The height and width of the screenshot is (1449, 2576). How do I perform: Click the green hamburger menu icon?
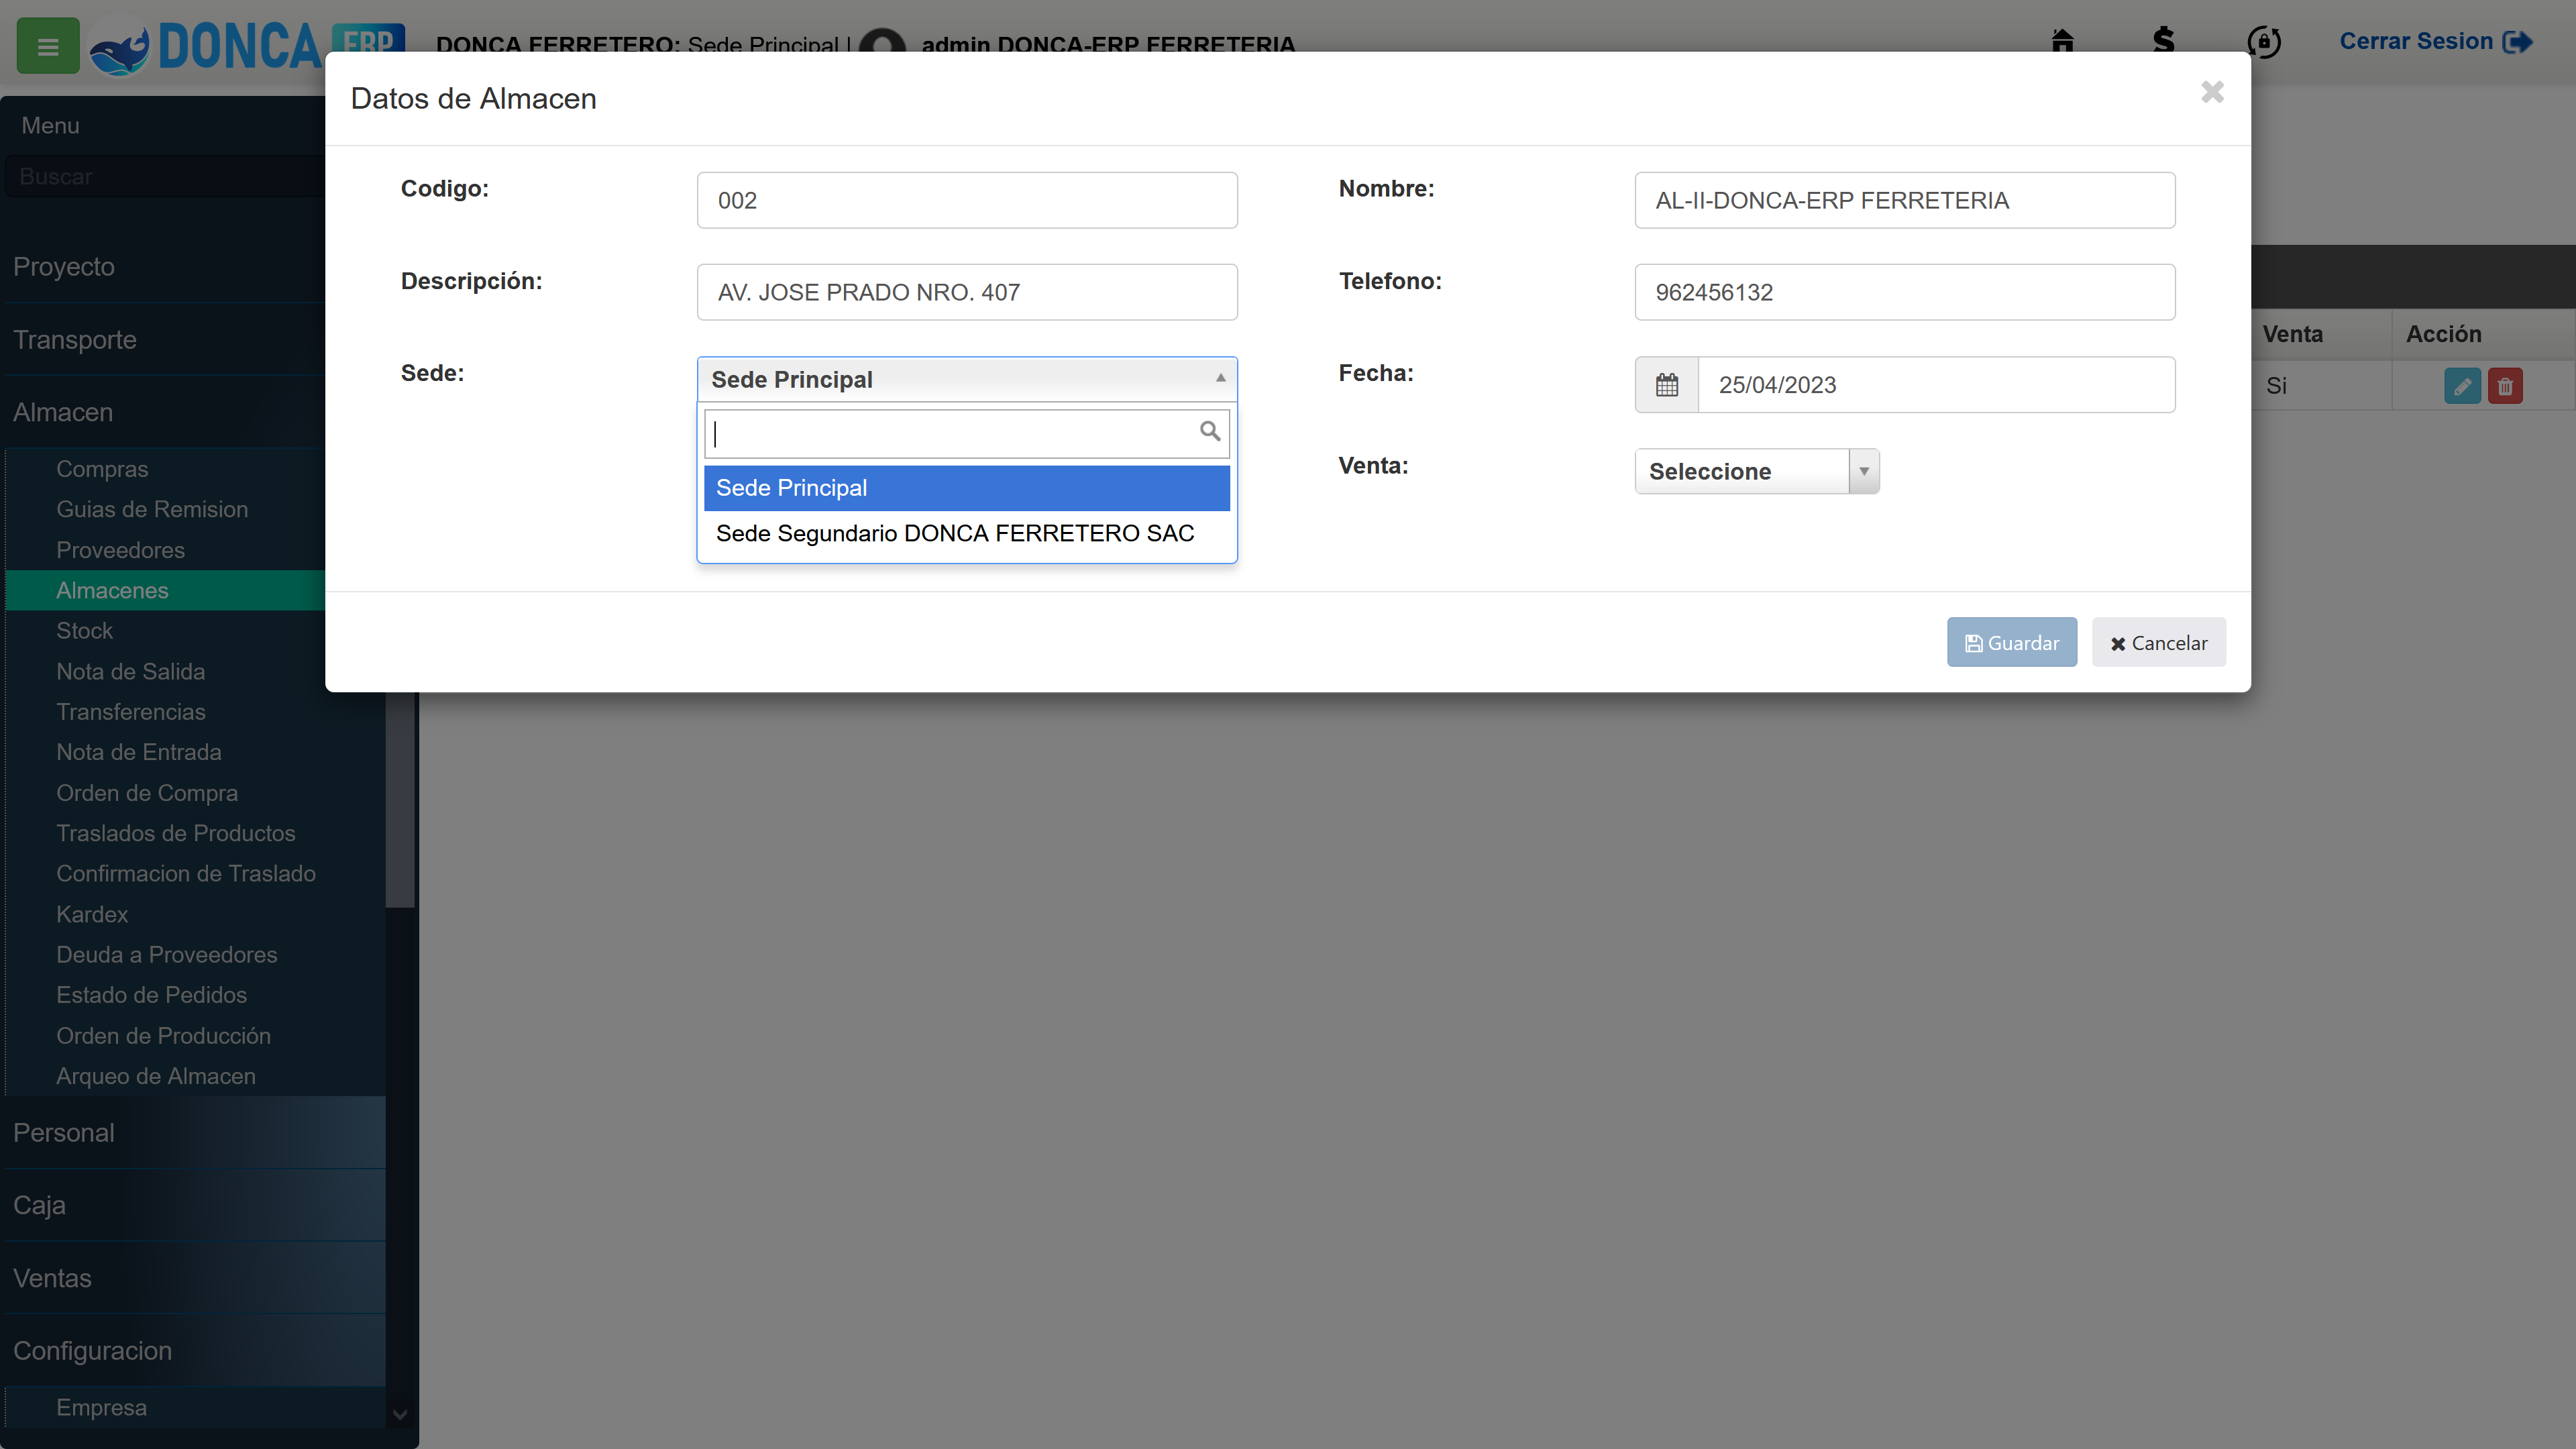[x=48, y=46]
